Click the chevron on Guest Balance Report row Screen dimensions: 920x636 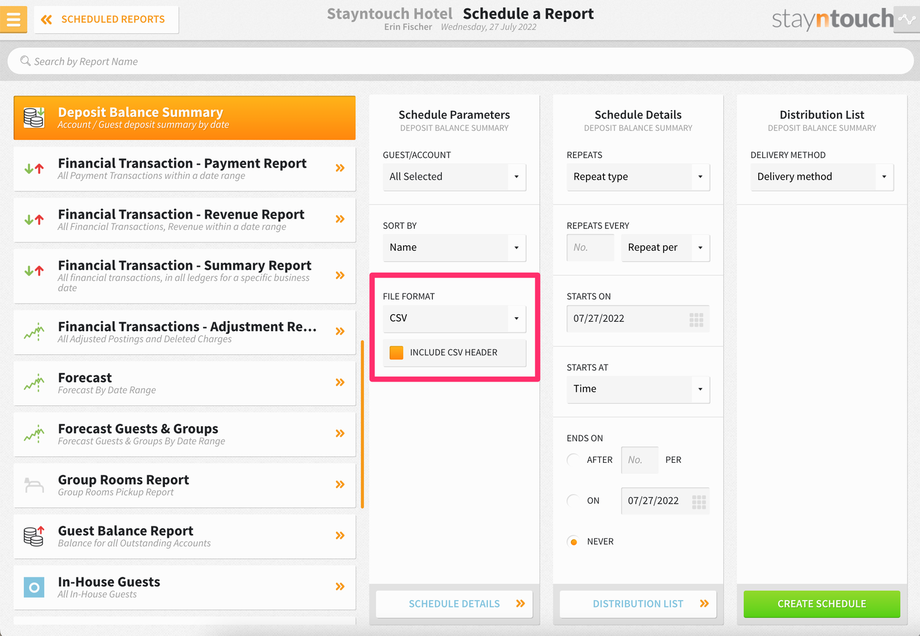[340, 535]
